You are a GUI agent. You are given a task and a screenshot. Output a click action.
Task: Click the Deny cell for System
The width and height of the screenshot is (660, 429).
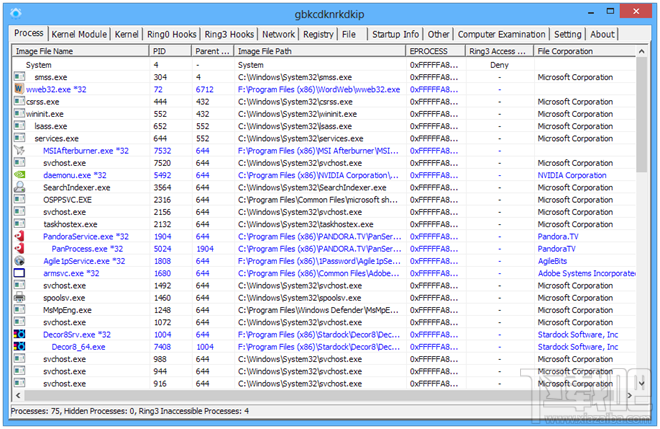coord(499,65)
